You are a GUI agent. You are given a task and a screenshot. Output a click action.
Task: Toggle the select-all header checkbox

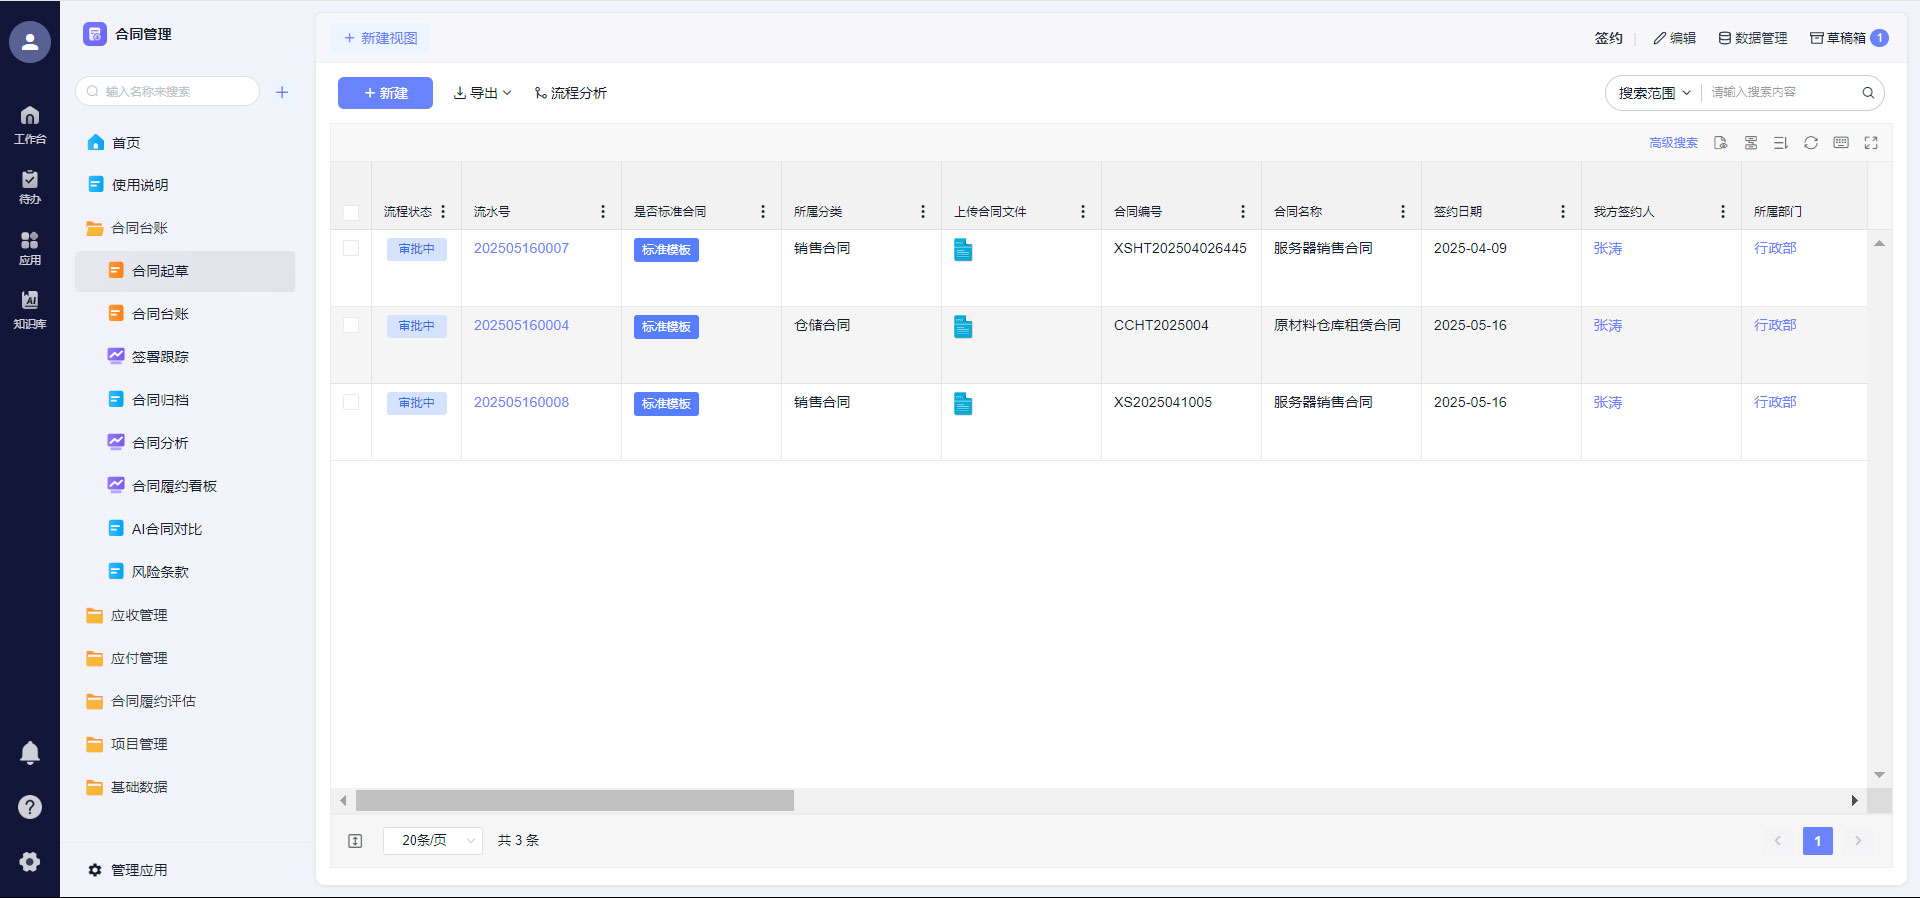[351, 212]
